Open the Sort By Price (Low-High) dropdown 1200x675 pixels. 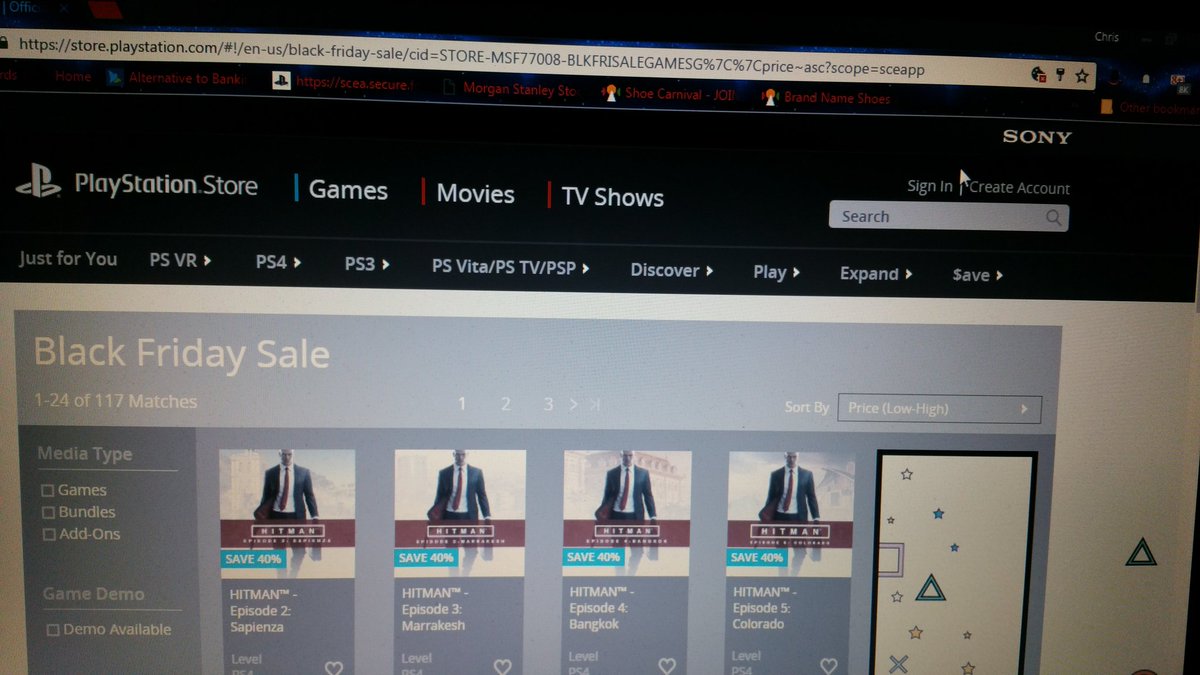[939, 408]
